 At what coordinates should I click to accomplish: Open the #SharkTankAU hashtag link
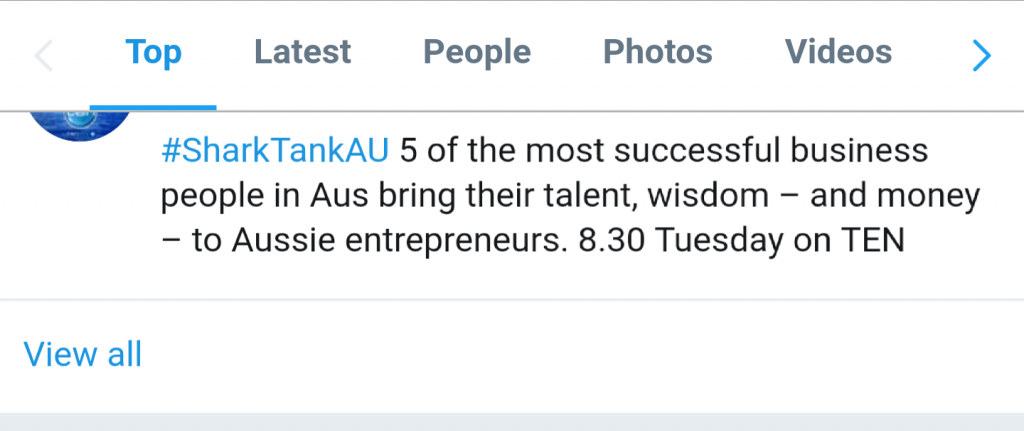[275, 152]
